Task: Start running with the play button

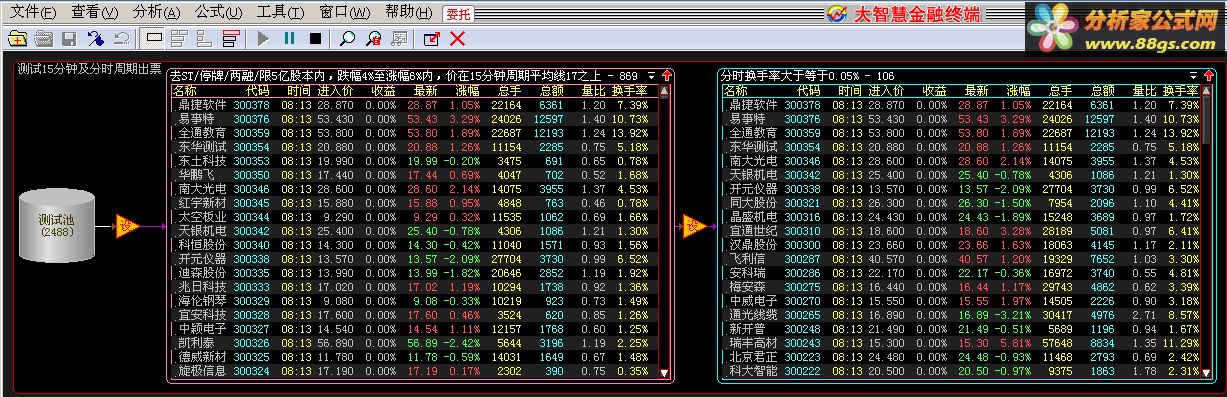Action: (263, 39)
